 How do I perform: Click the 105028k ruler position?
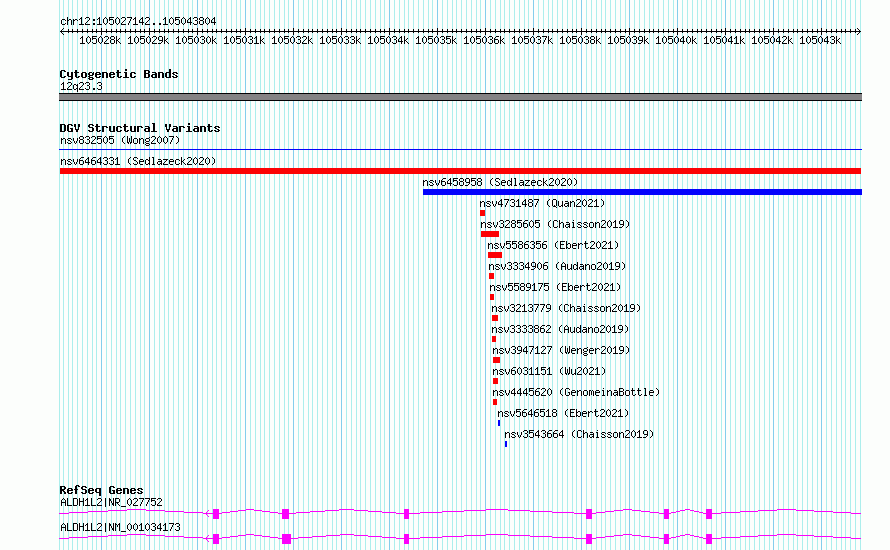tap(100, 40)
